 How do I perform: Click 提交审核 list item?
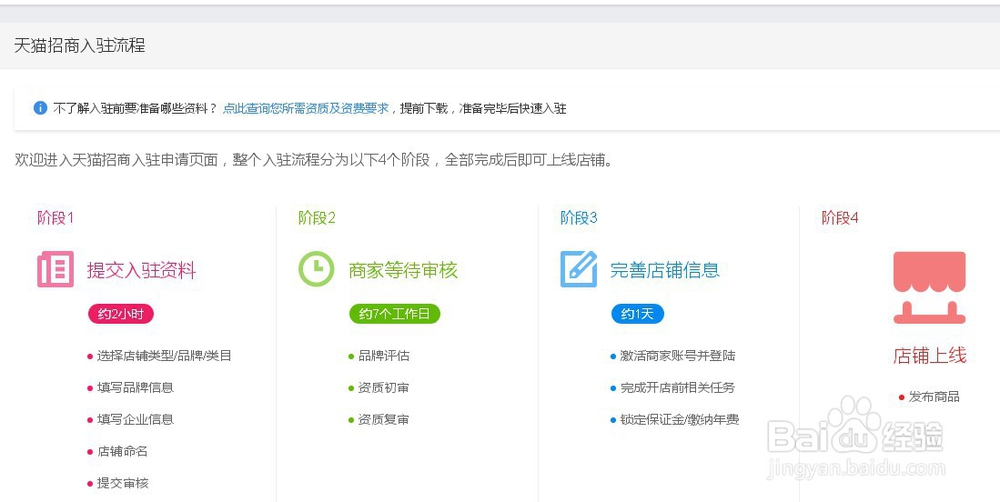[x=118, y=484]
